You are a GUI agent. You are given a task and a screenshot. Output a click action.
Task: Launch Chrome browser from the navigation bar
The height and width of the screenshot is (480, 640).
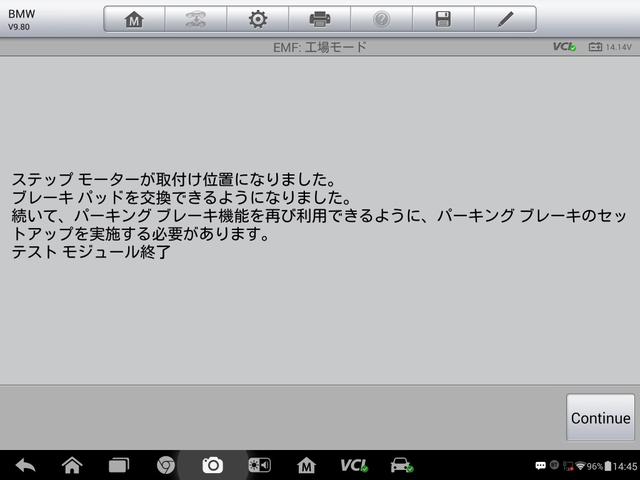pos(166,465)
